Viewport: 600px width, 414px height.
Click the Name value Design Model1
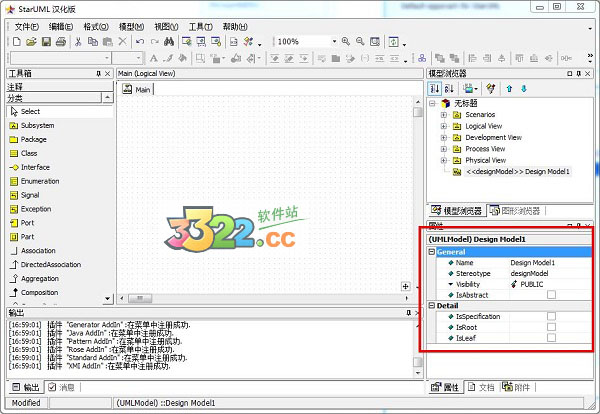[x=533, y=263]
